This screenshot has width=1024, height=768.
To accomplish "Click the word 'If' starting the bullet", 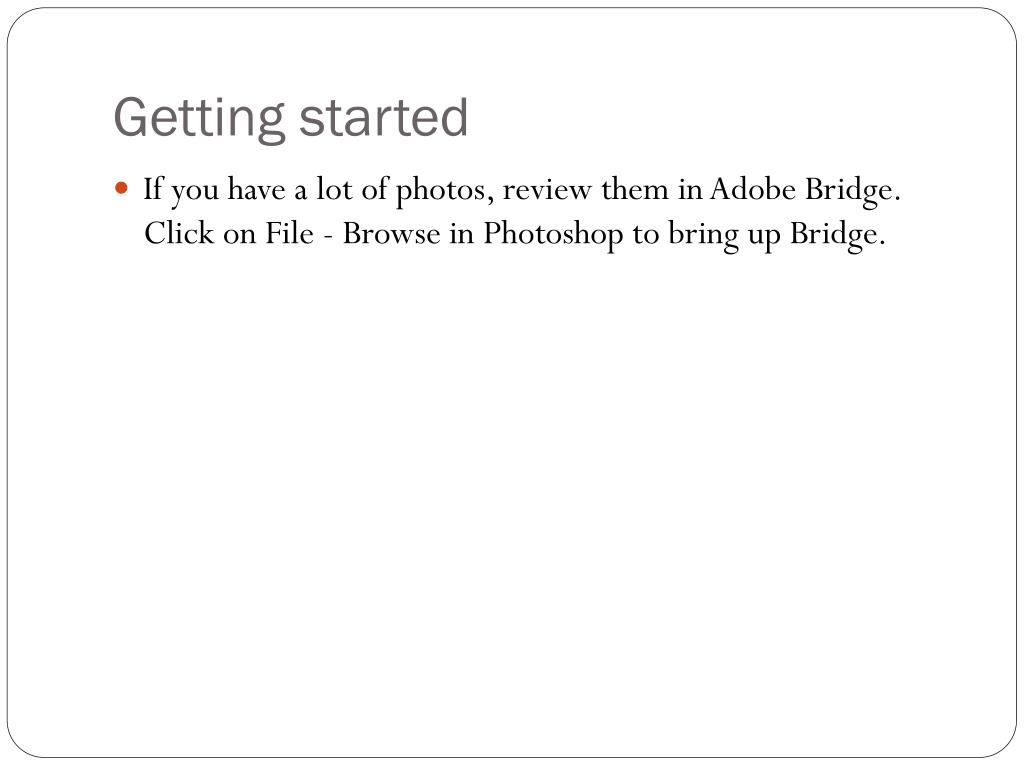I will pos(153,189).
